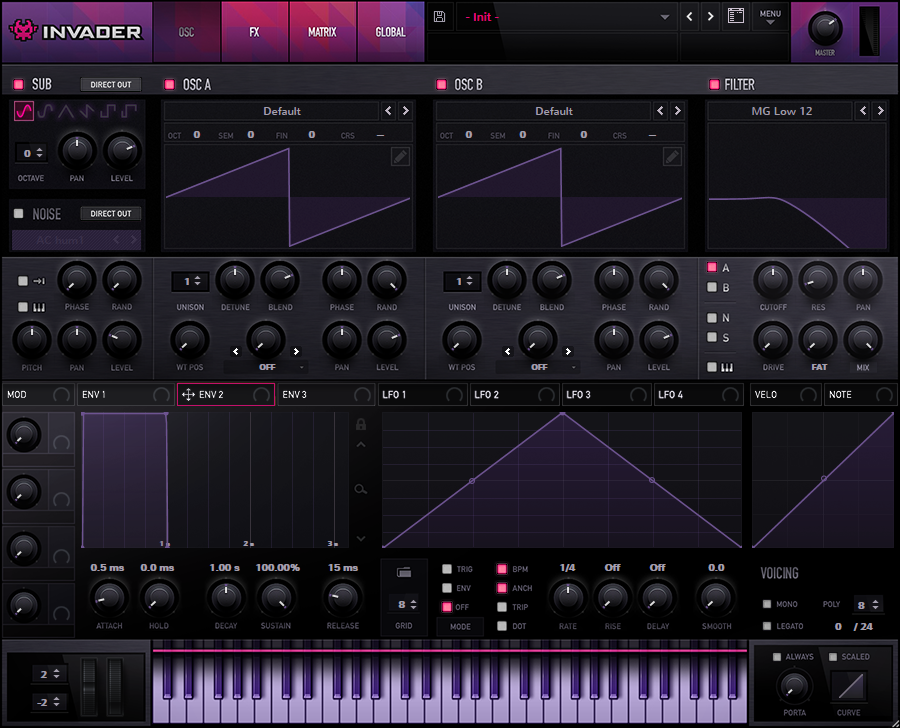Switch to the OSC tab
Image resolution: width=900 pixels, height=728 pixels.
click(187, 32)
